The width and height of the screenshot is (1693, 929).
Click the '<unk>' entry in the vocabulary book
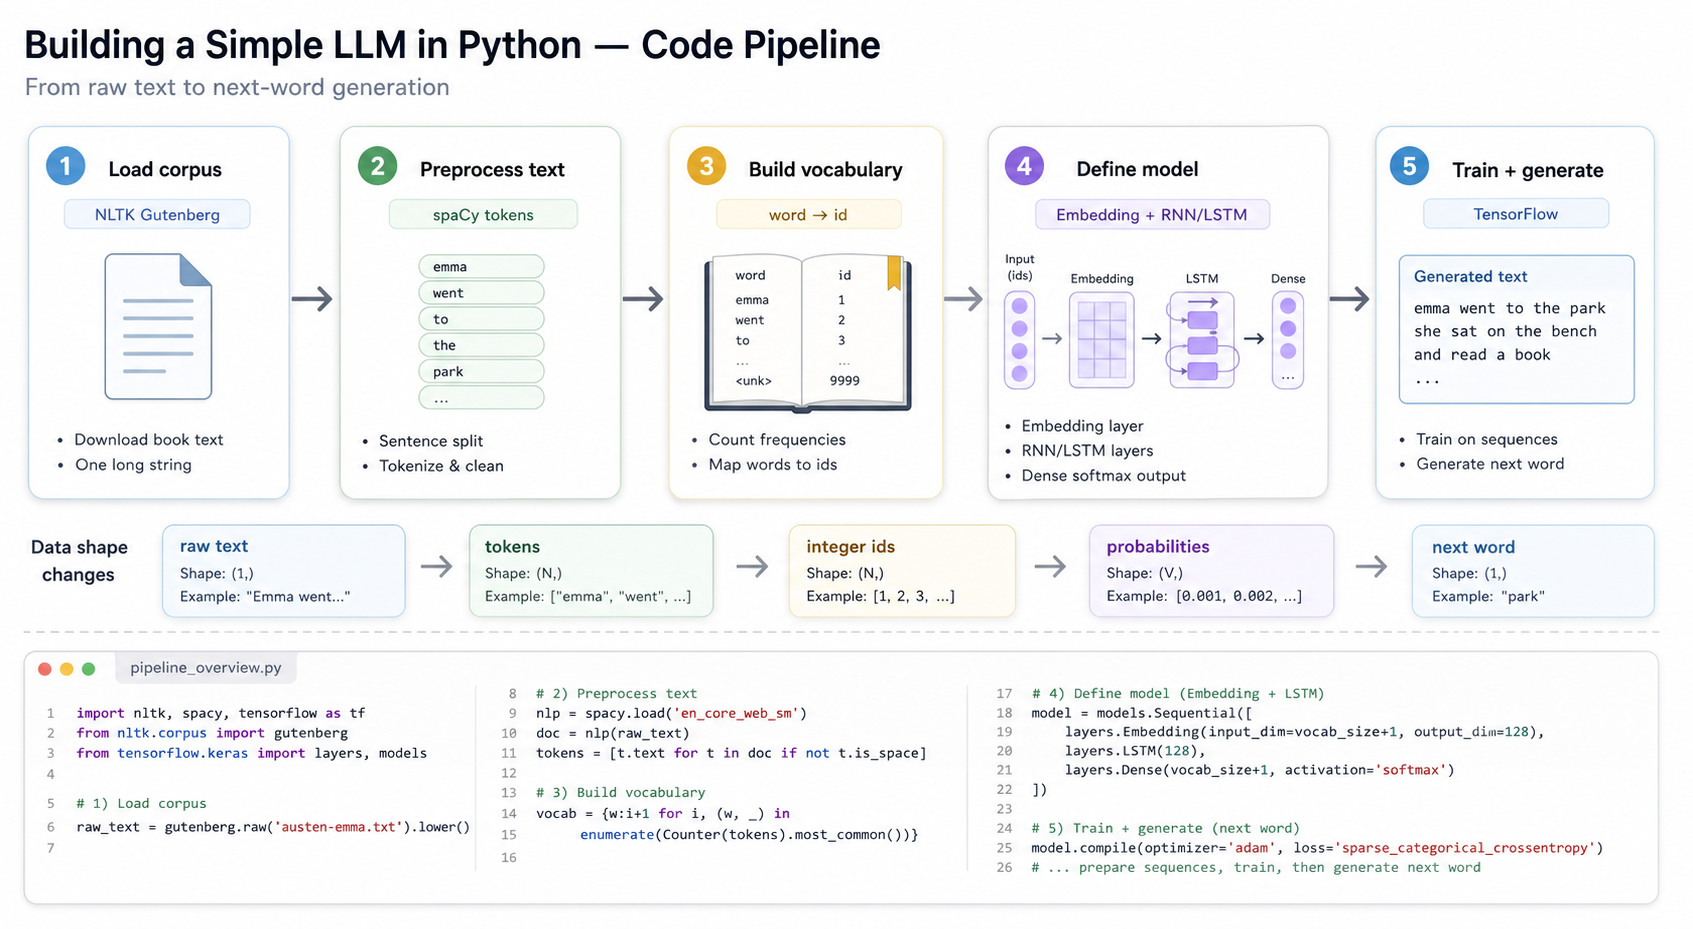point(753,380)
